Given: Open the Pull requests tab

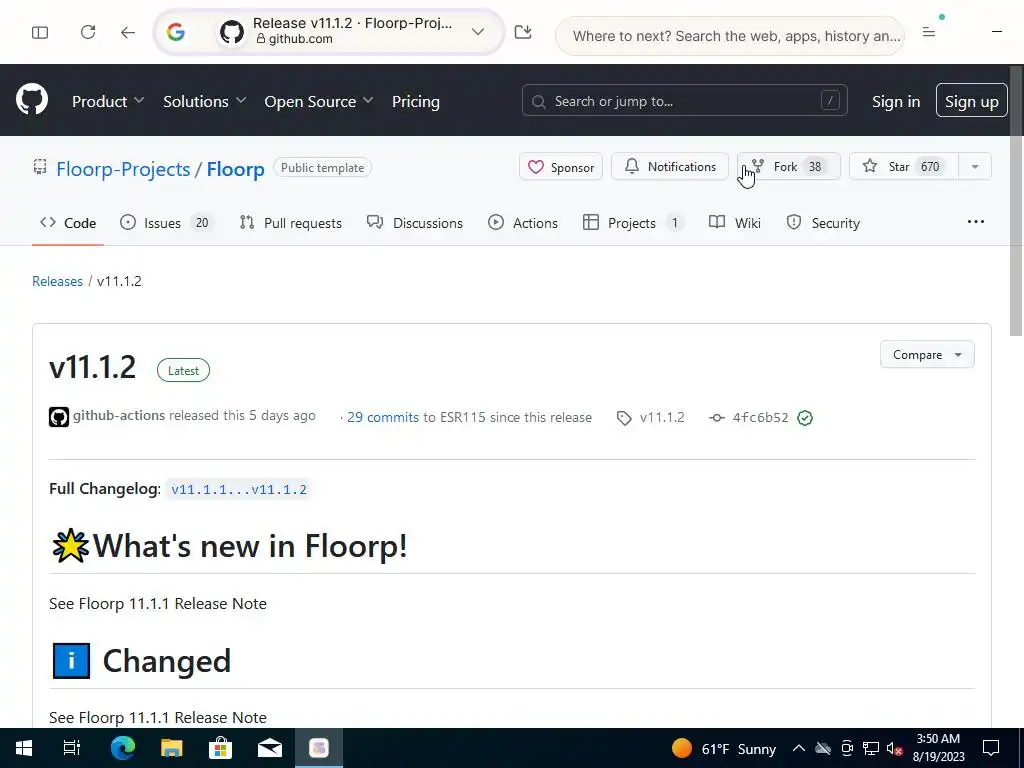Looking at the screenshot, I should 291,223.
